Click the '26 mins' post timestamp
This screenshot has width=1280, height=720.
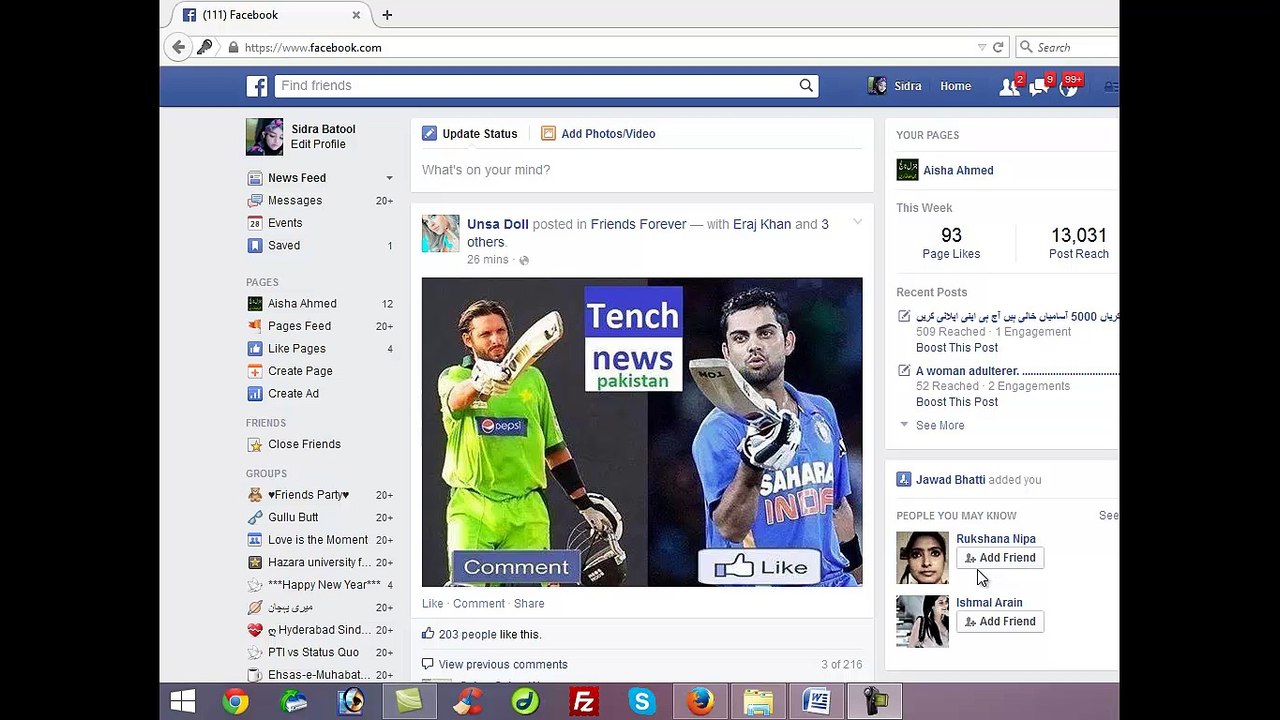487,260
